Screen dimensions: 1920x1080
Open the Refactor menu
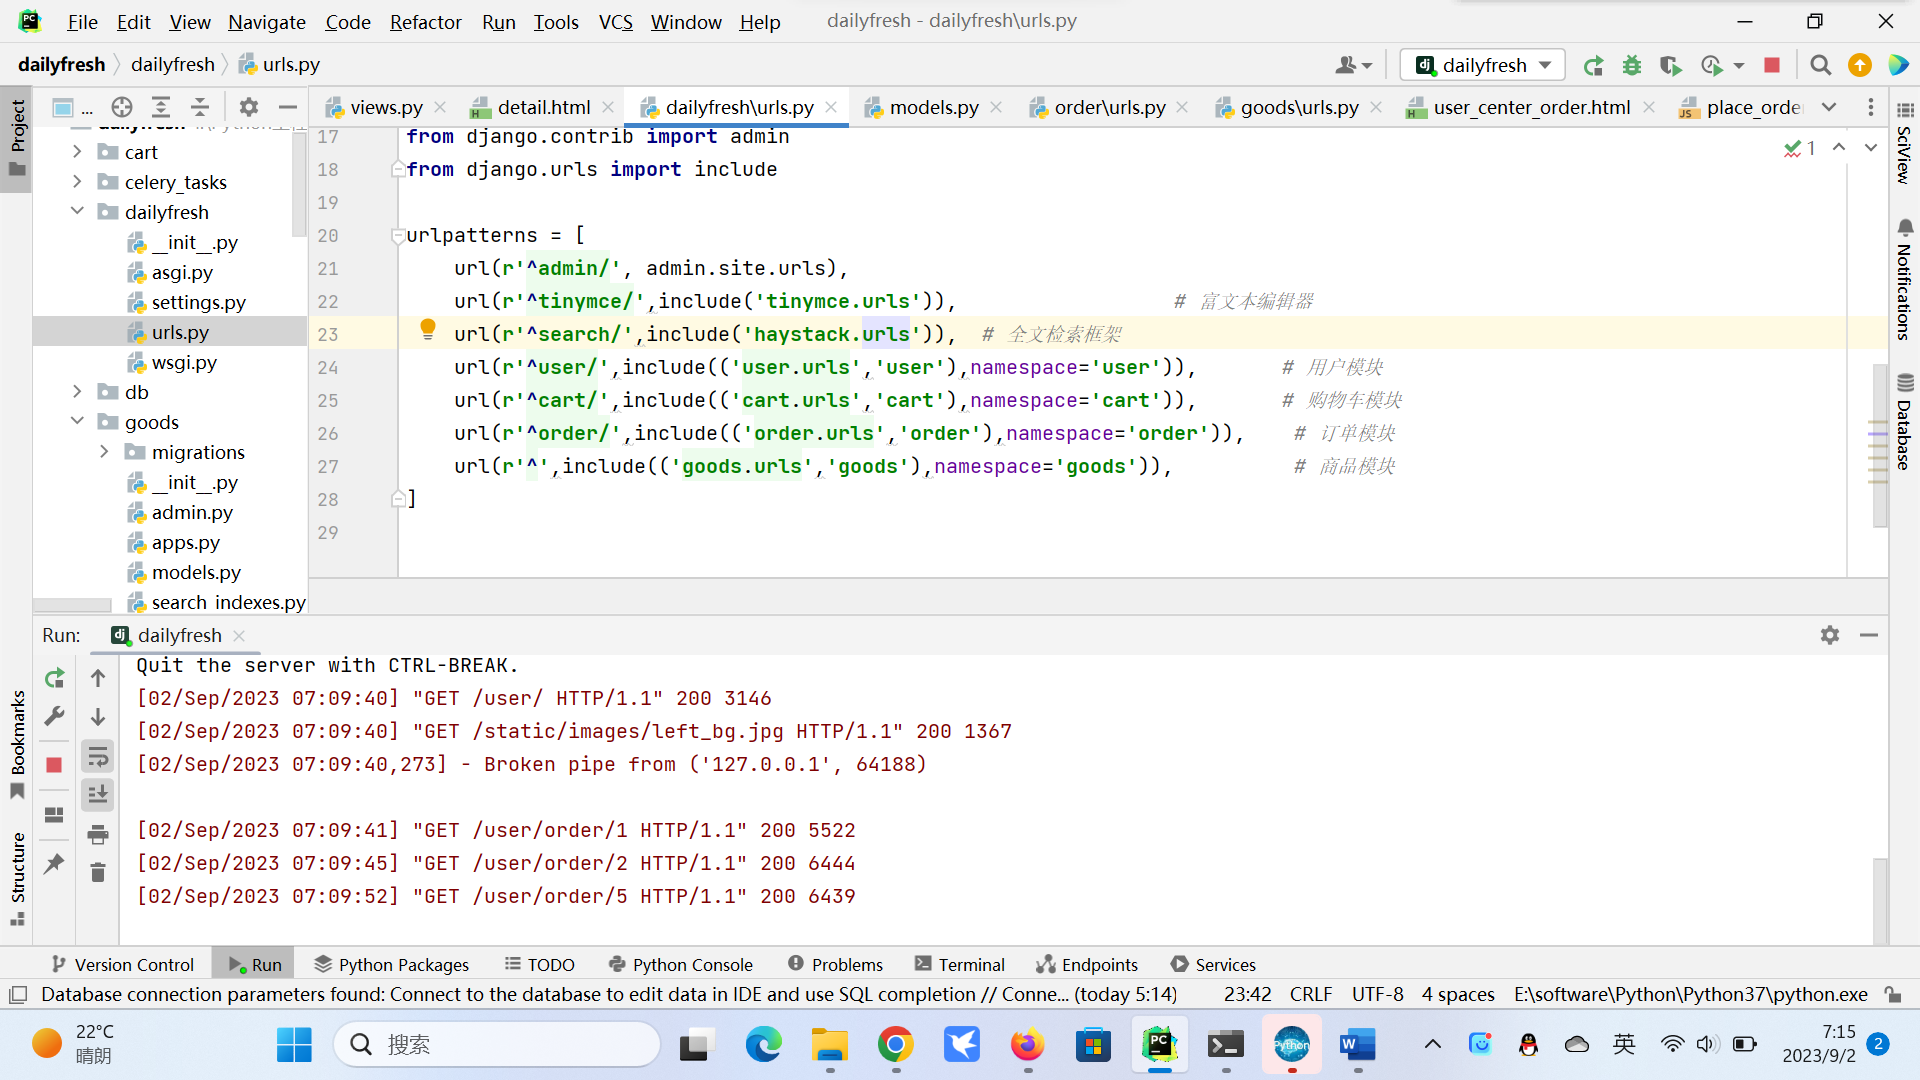425,22
